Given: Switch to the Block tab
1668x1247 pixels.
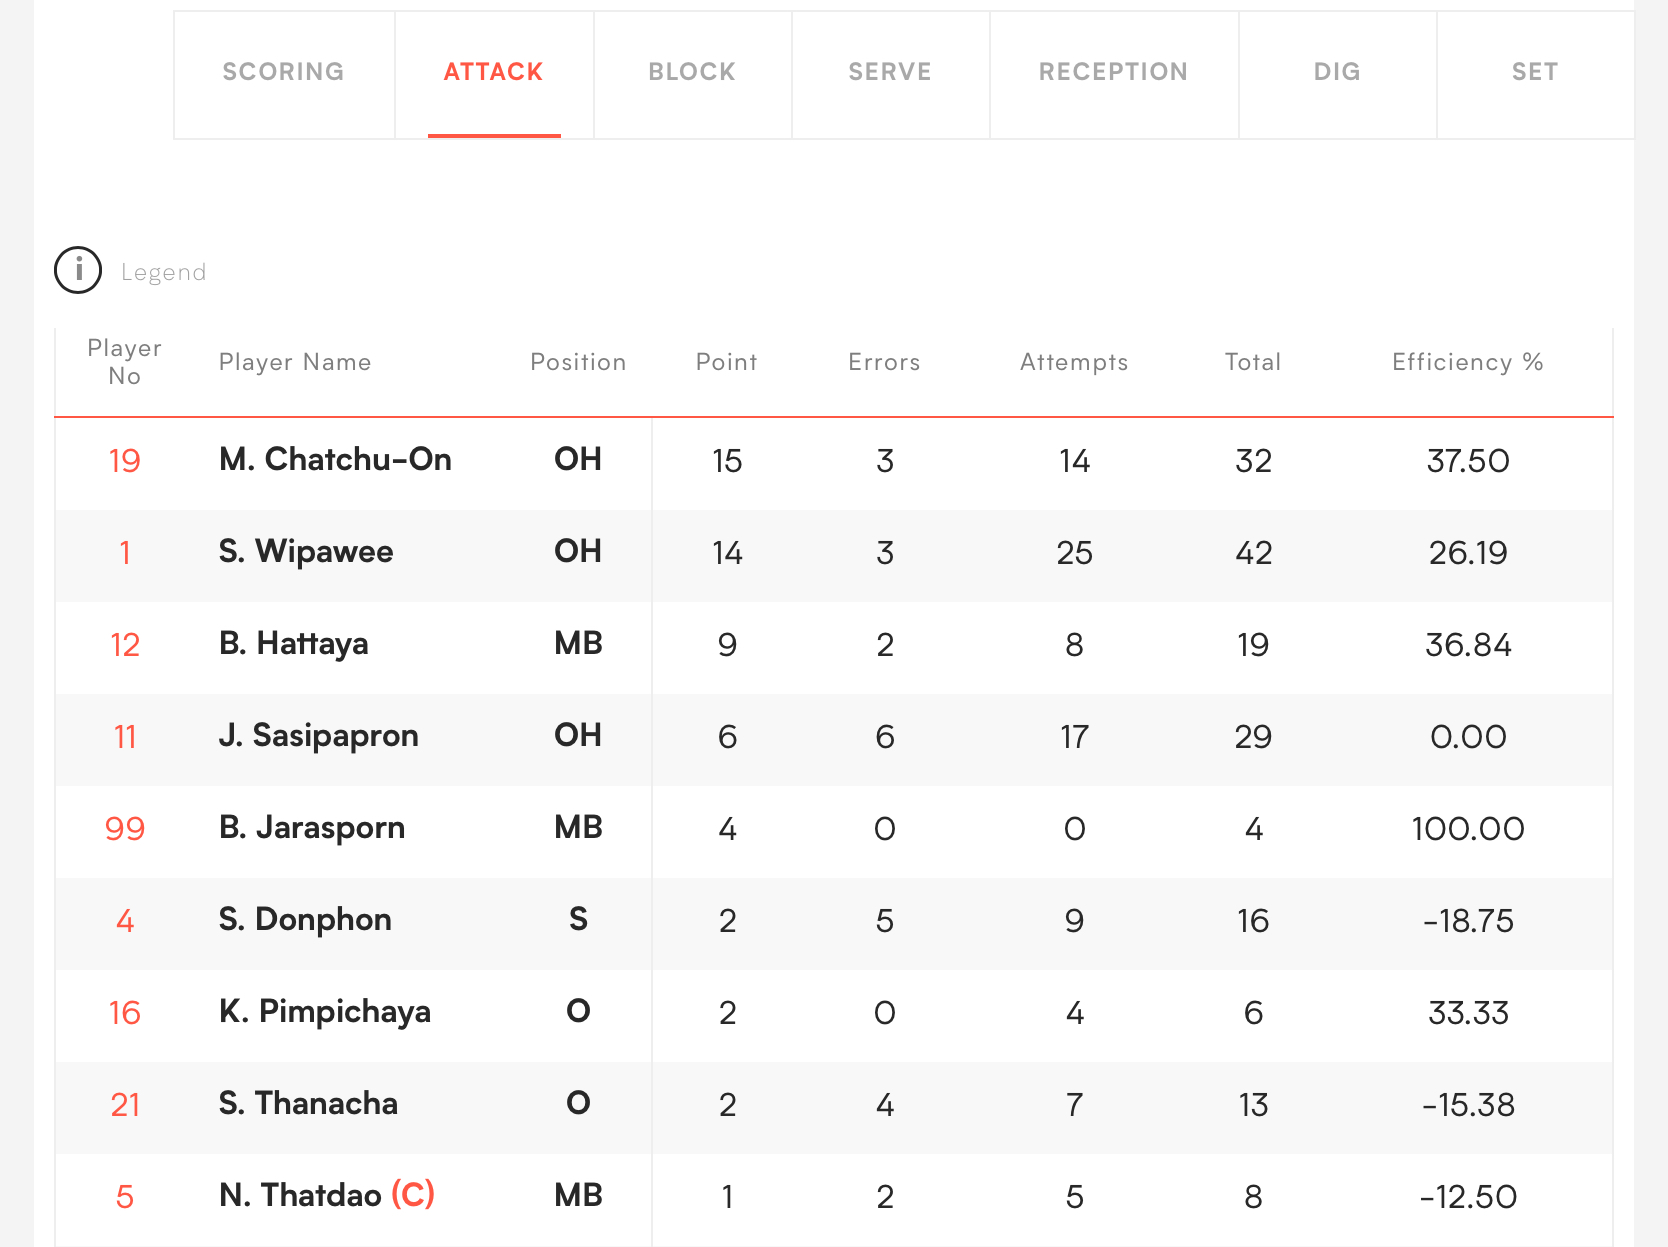Looking at the screenshot, I should point(692,72).
